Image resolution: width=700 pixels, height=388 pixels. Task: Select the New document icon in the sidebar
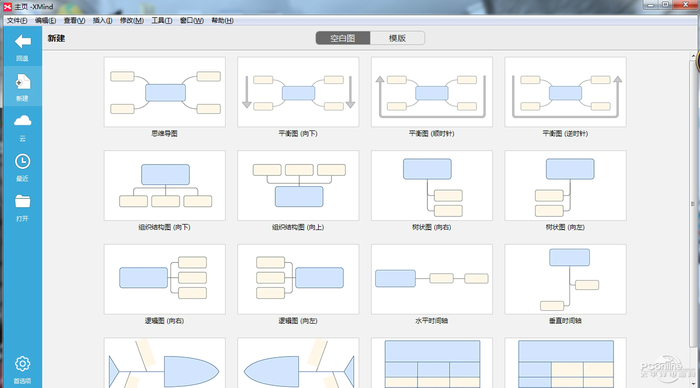(22, 82)
